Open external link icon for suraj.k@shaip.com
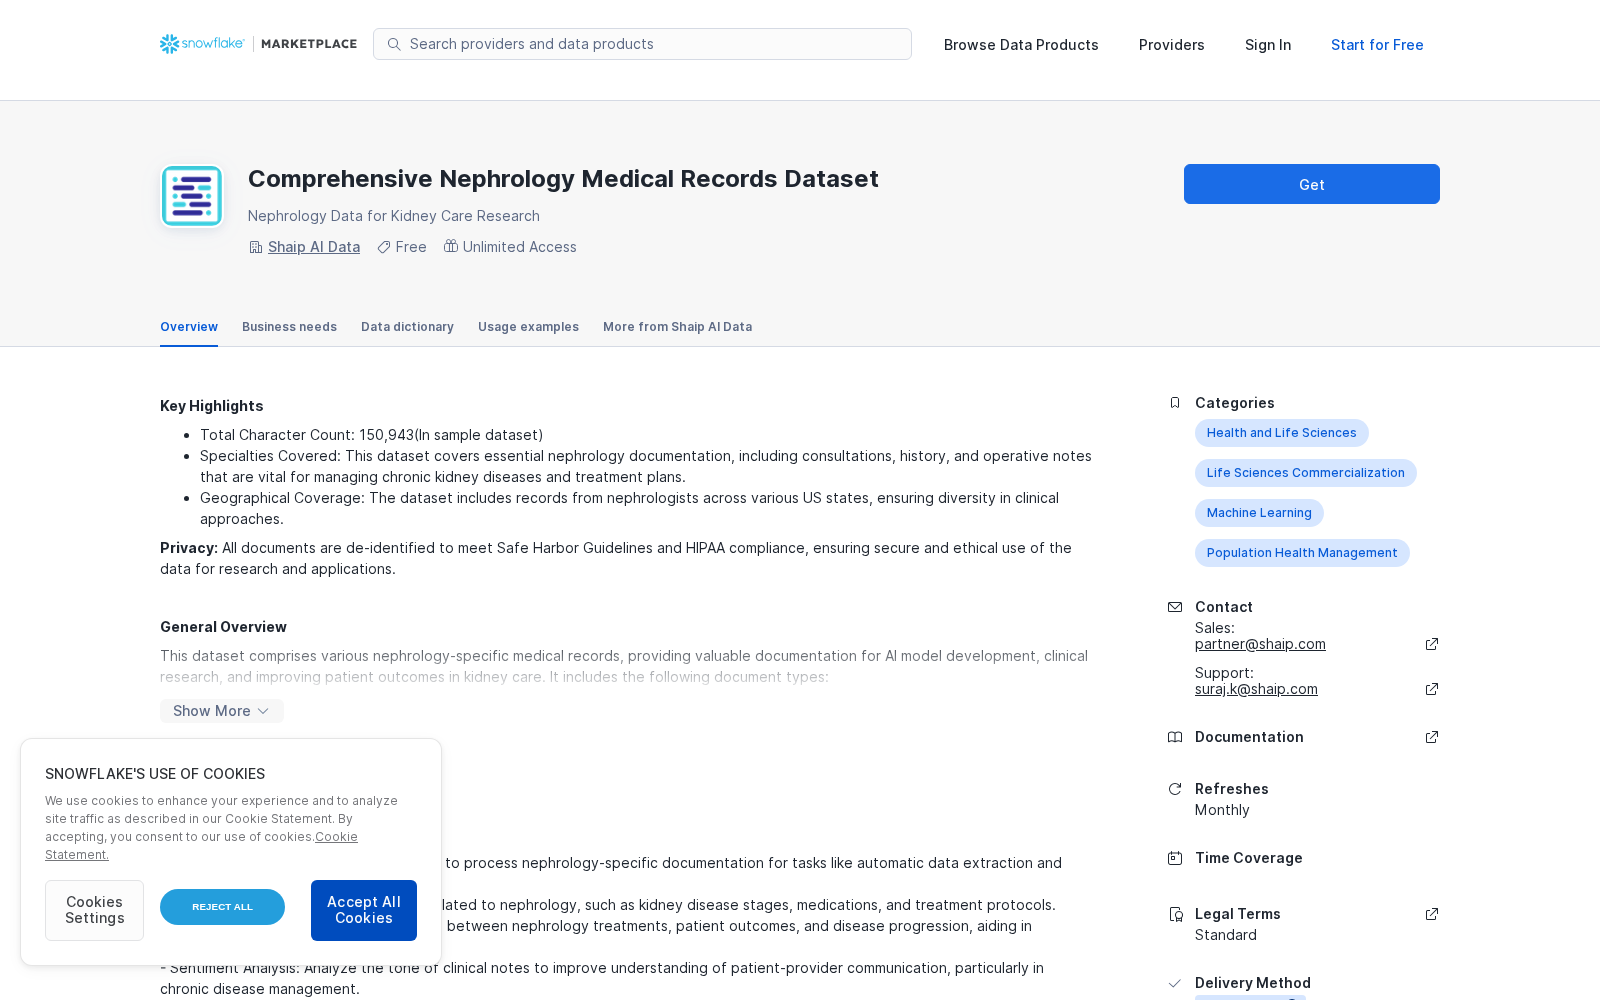Image resolution: width=1600 pixels, height=1000 pixels. [x=1432, y=689]
